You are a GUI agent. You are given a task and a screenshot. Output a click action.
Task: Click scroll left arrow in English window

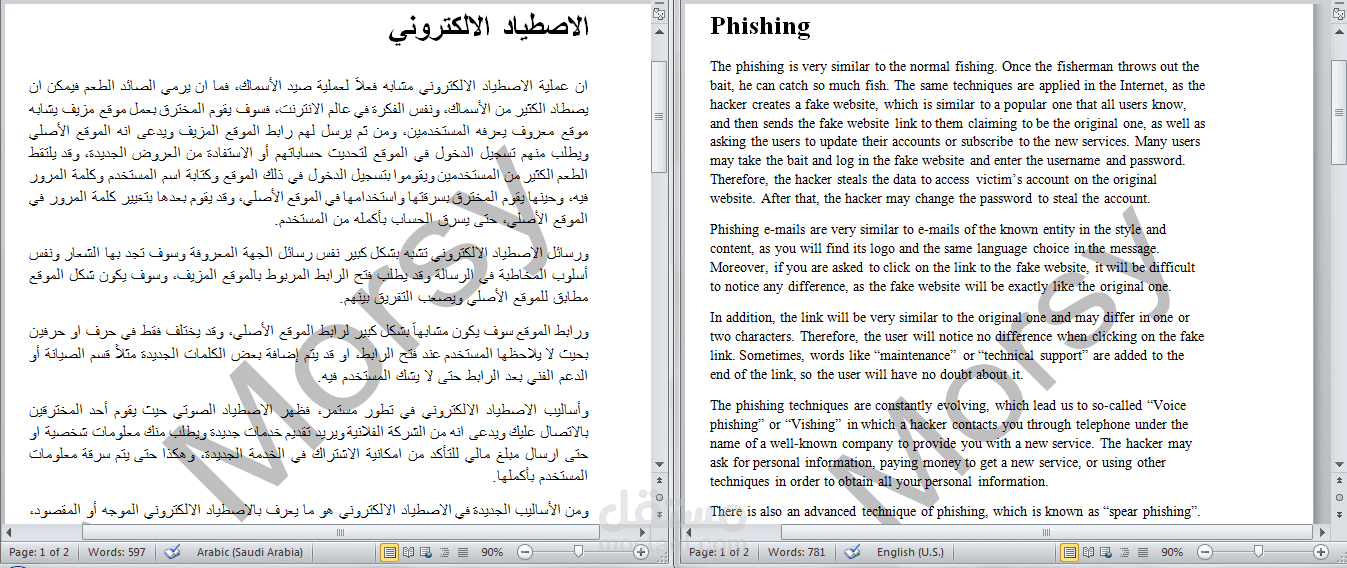pyautogui.click(x=688, y=532)
